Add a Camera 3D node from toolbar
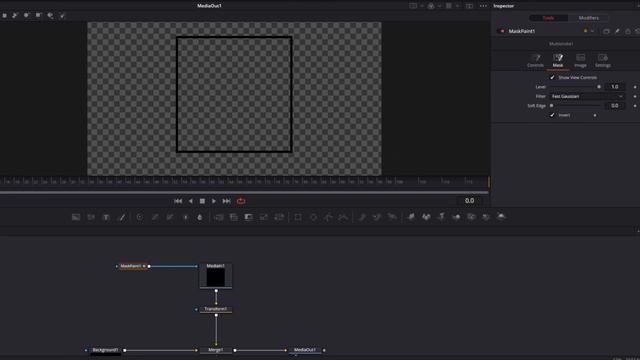The image size is (640, 360). pyautogui.click(x=471, y=217)
